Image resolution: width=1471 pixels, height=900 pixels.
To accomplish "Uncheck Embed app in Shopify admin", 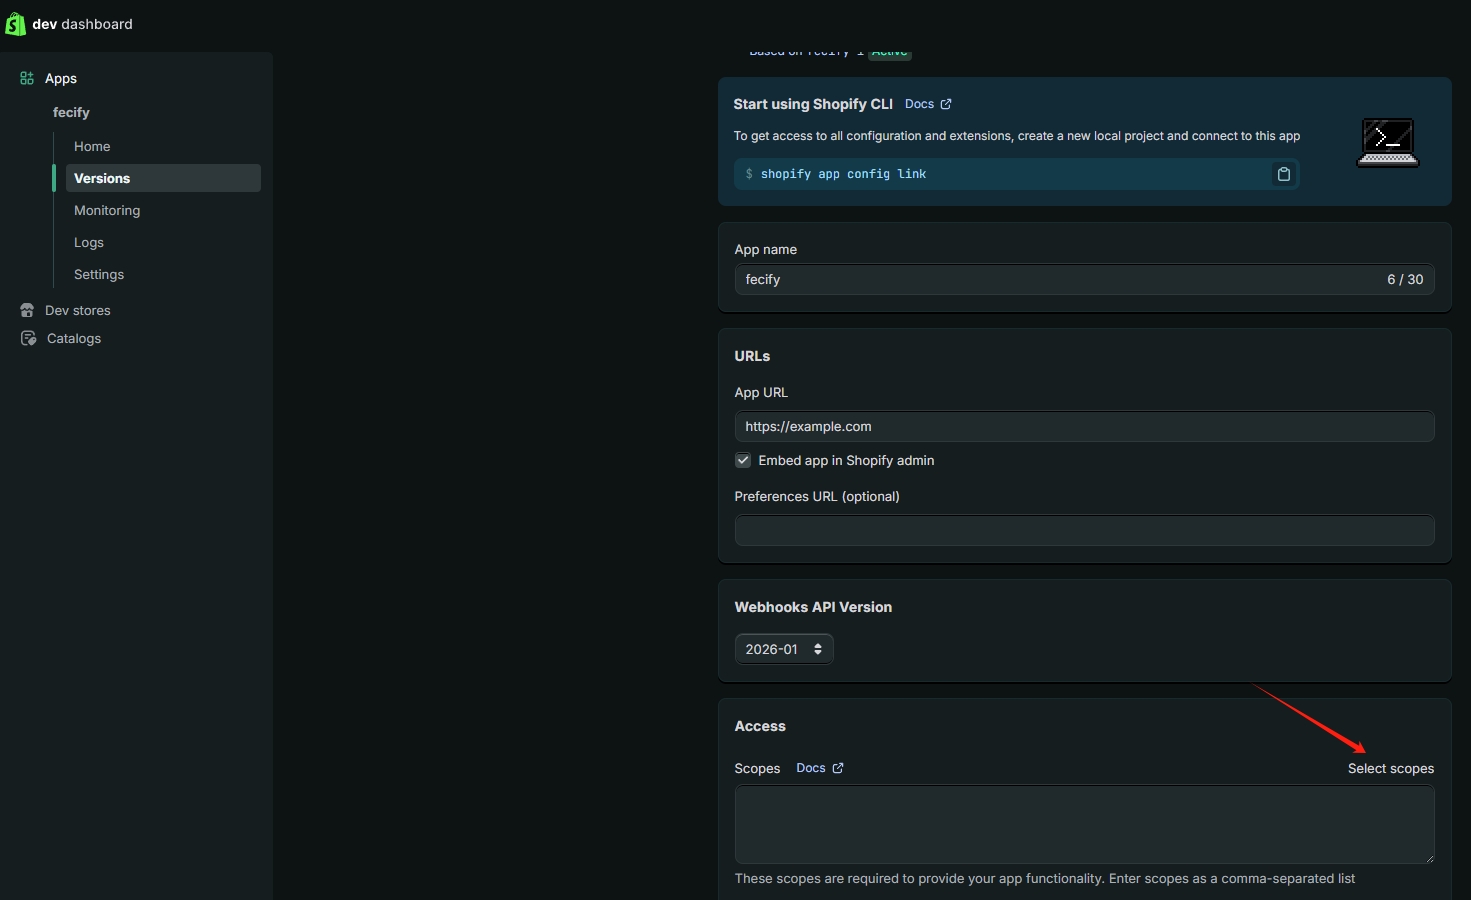I will [743, 460].
